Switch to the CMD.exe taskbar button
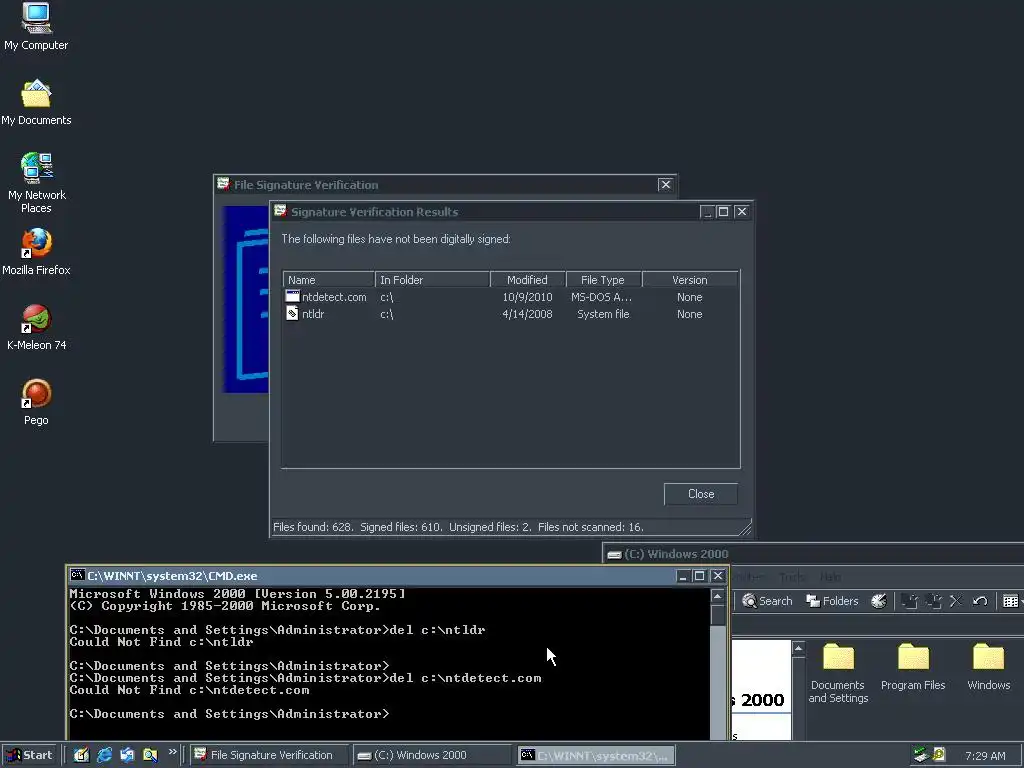 click(596, 755)
